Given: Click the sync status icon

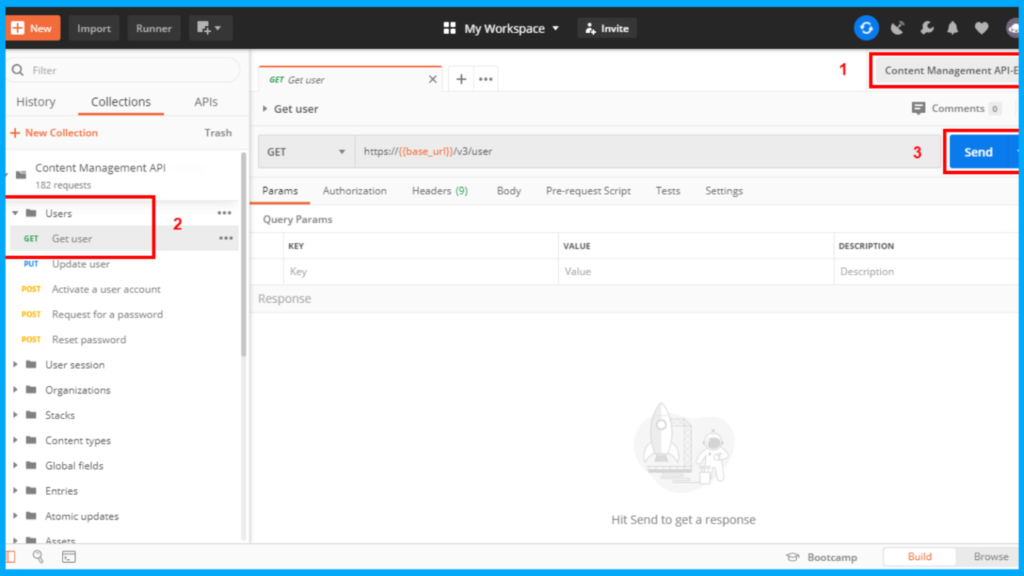Looking at the screenshot, I should 866,28.
